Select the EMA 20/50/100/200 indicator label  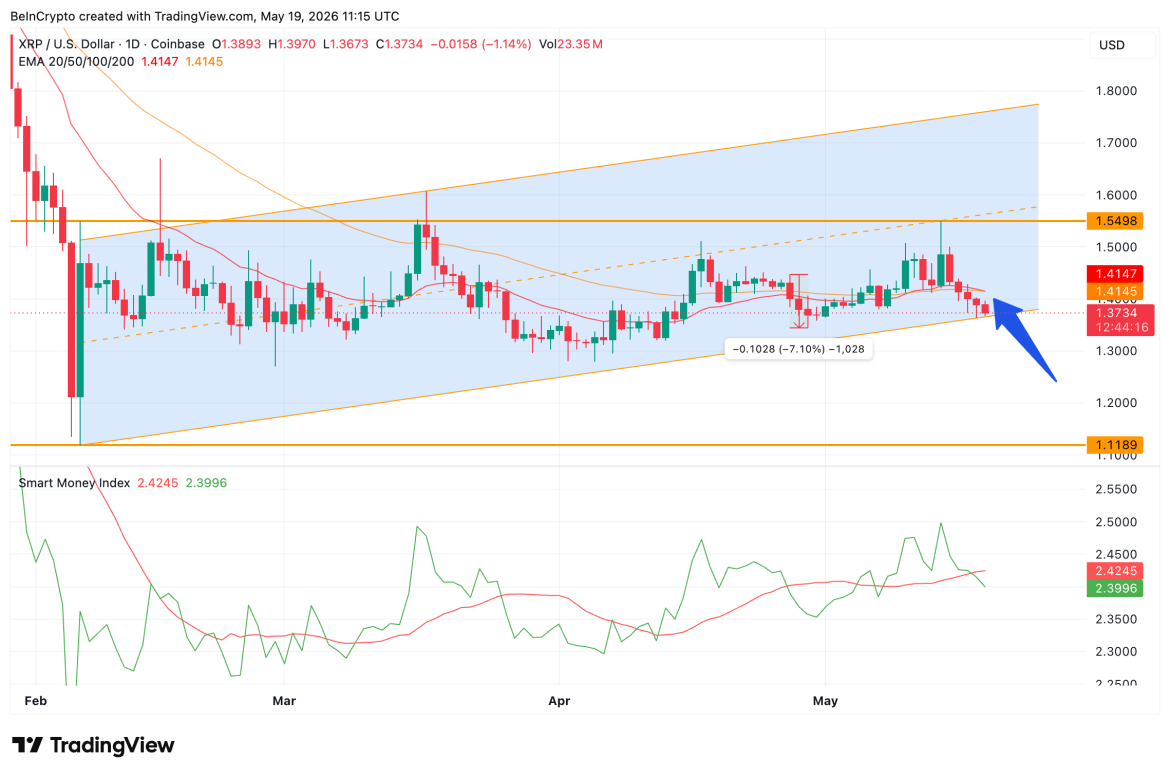pos(76,61)
